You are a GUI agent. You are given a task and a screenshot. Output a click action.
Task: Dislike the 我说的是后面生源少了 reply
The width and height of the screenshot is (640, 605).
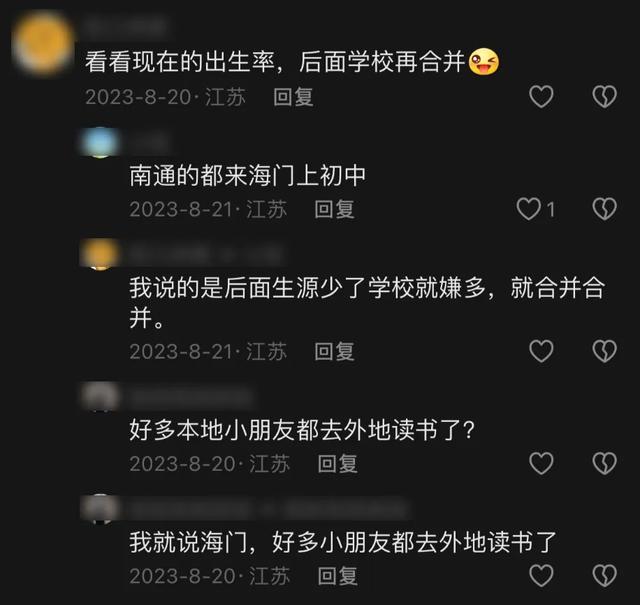coord(604,351)
